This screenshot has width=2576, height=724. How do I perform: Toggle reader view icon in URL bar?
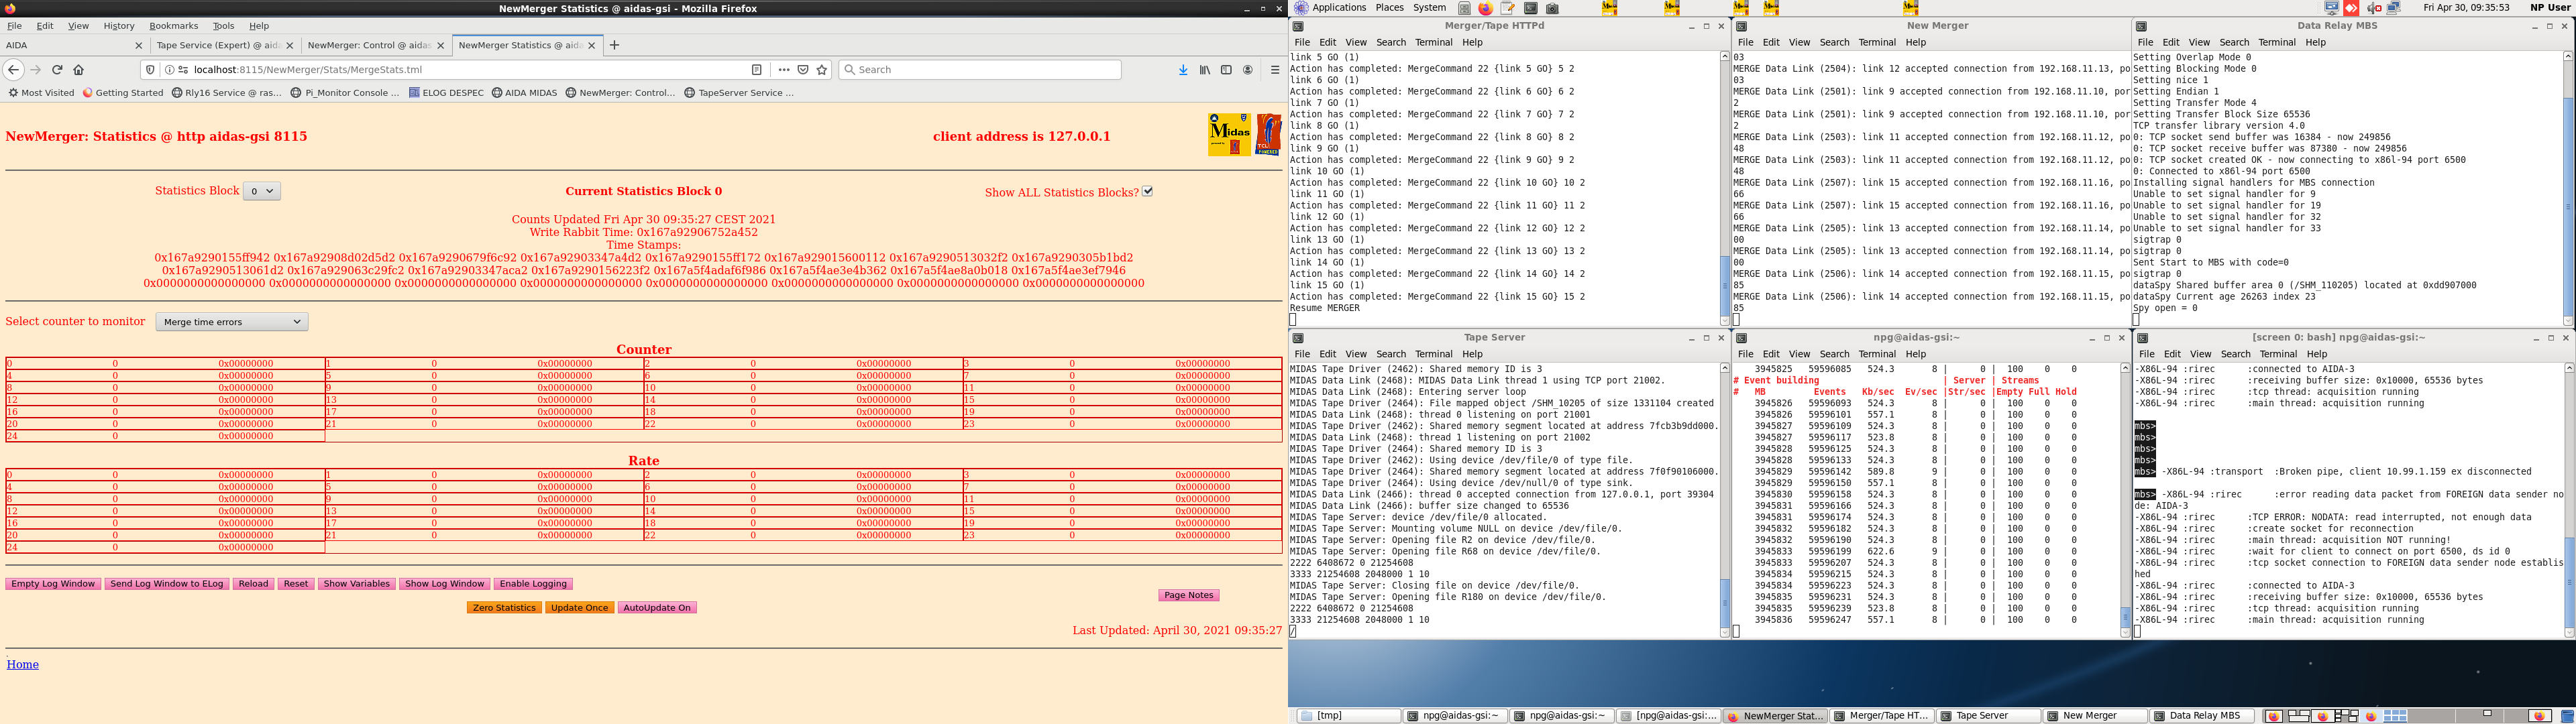pyautogui.click(x=757, y=70)
